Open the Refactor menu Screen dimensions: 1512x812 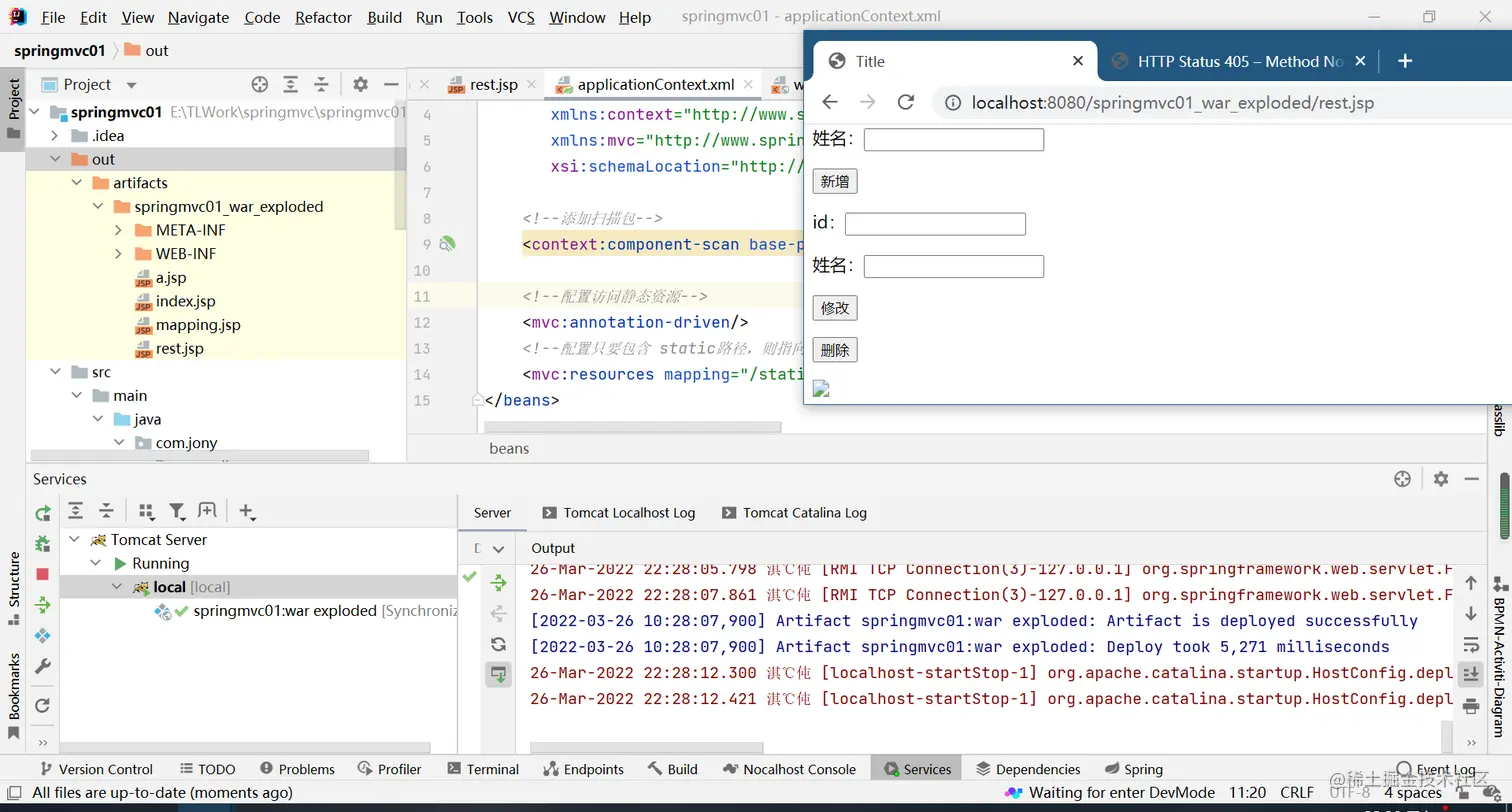[x=323, y=17]
